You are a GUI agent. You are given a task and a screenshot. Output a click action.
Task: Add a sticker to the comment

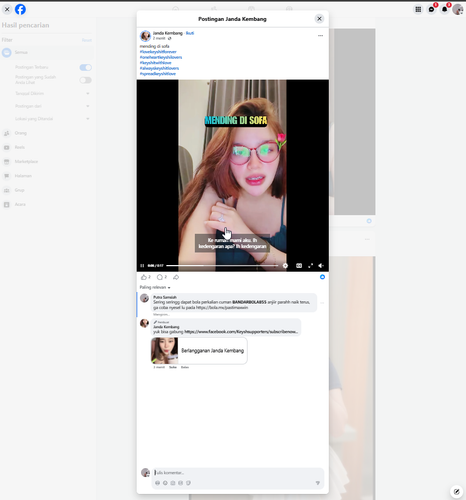tap(188, 483)
